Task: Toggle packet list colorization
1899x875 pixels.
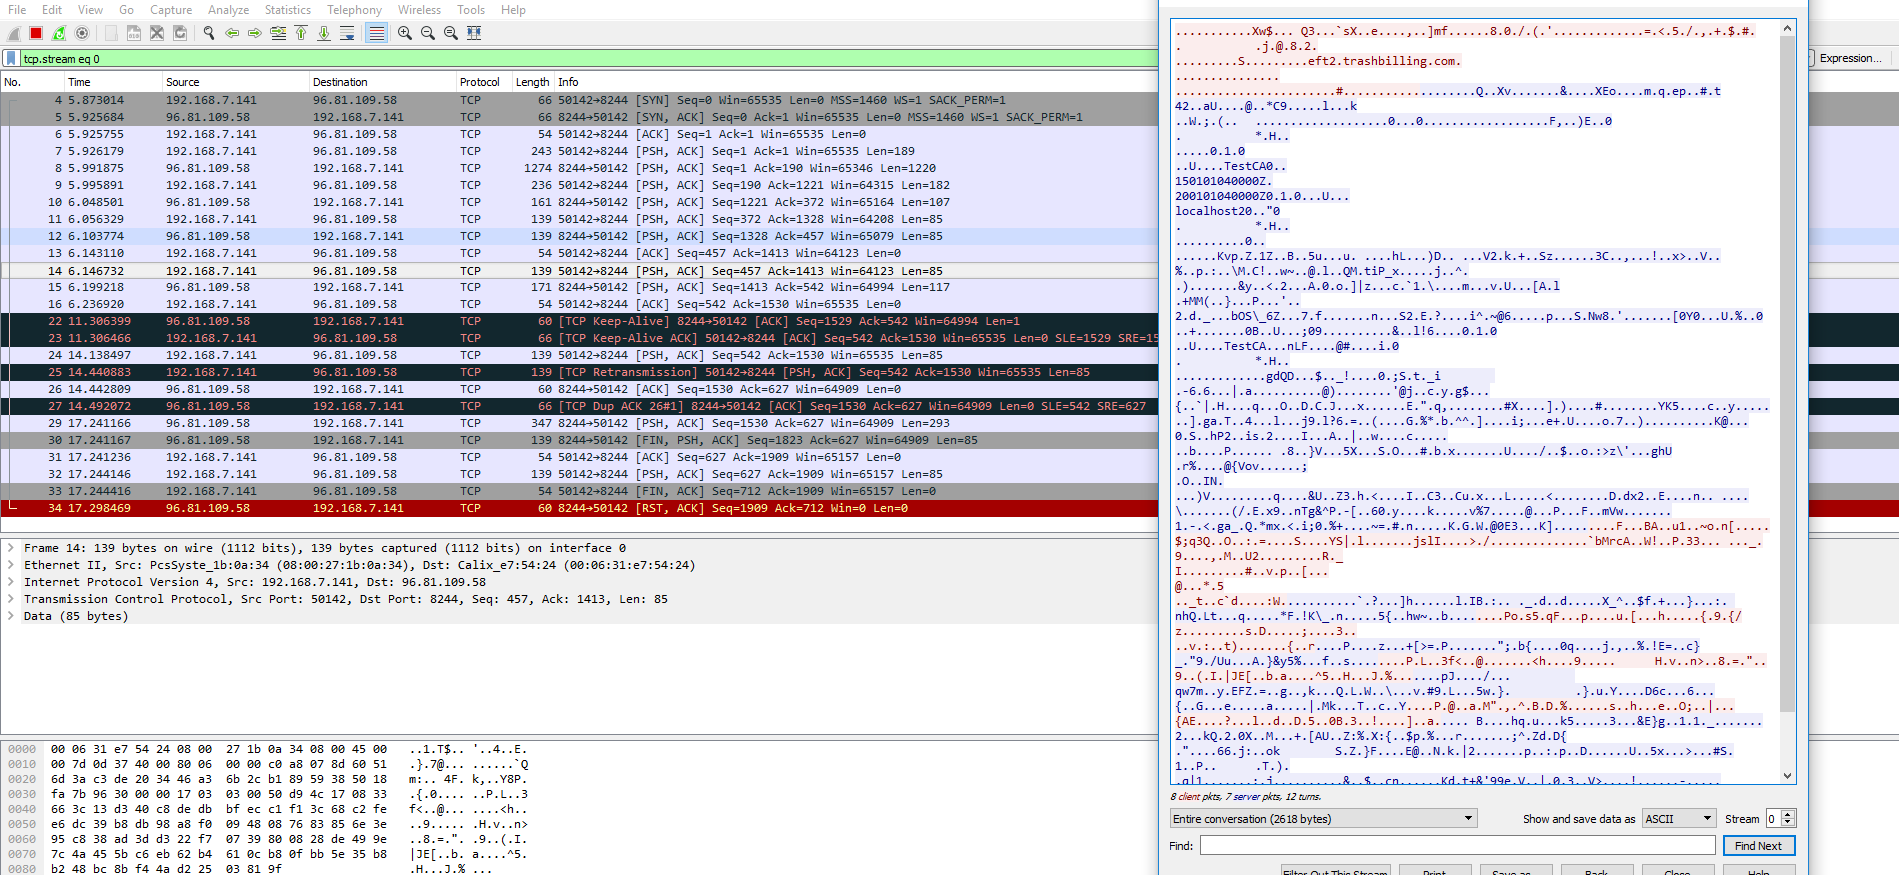Action: coord(376,33)
